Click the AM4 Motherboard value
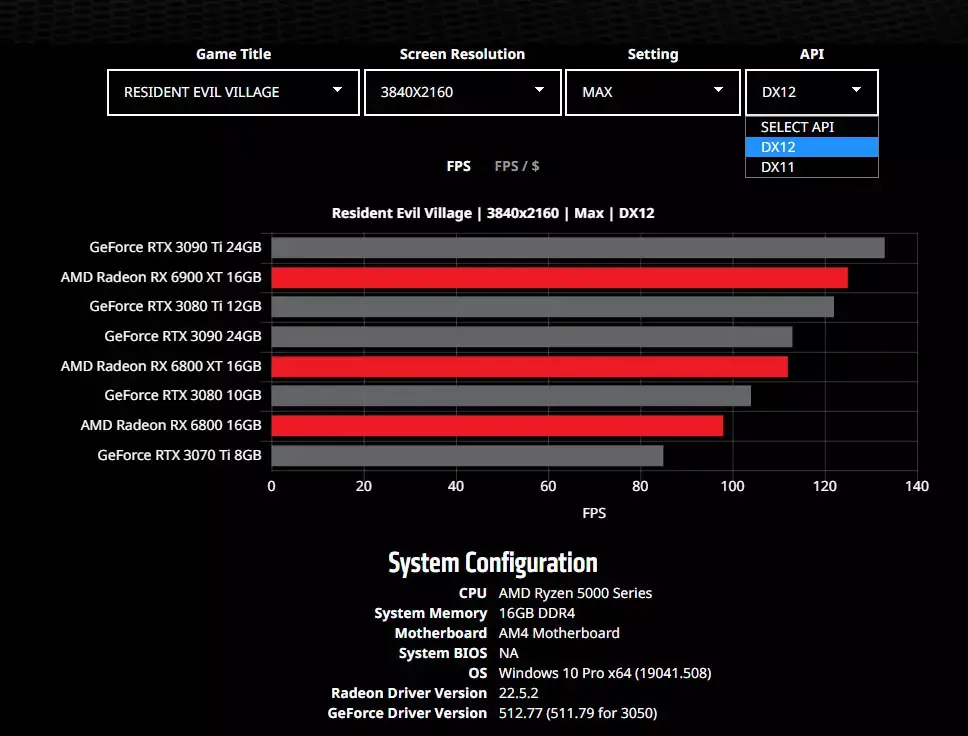The width and height of the screenshot is (968, 736). click(559, 633)
